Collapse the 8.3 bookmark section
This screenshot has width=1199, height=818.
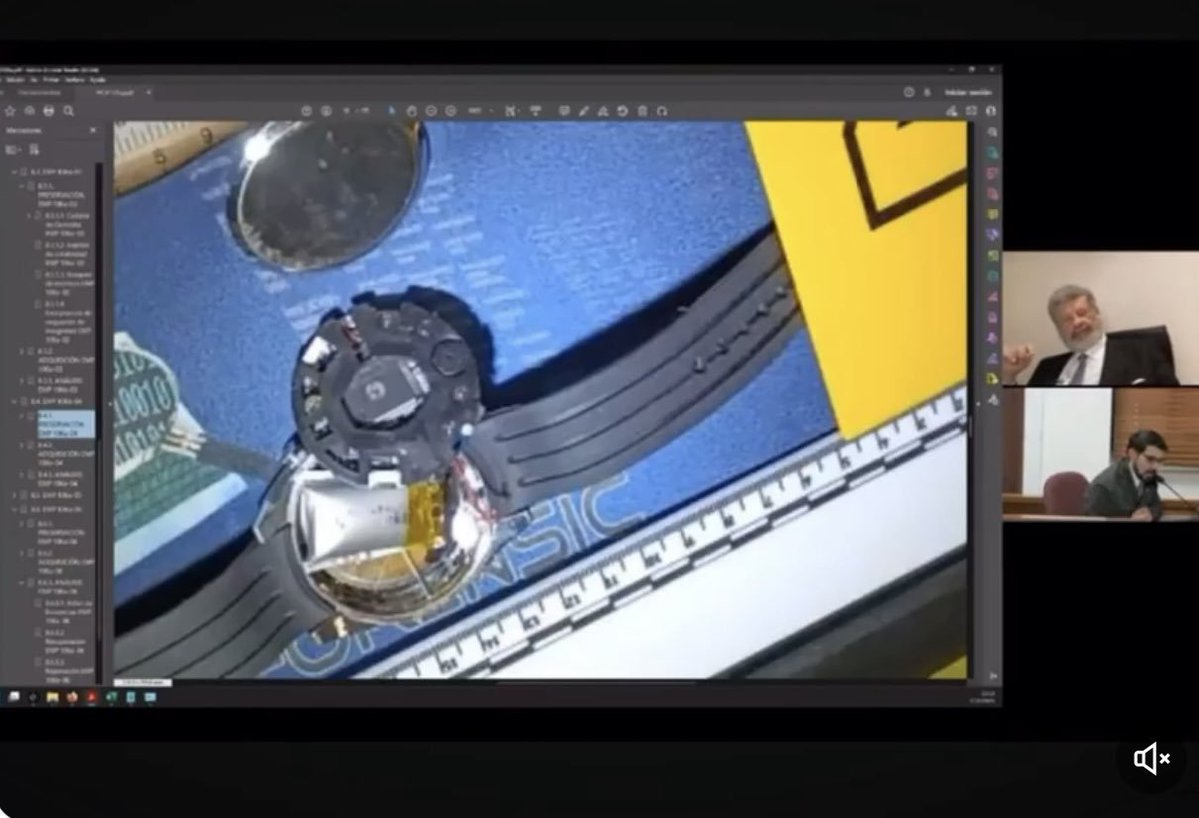click(14, 173)
